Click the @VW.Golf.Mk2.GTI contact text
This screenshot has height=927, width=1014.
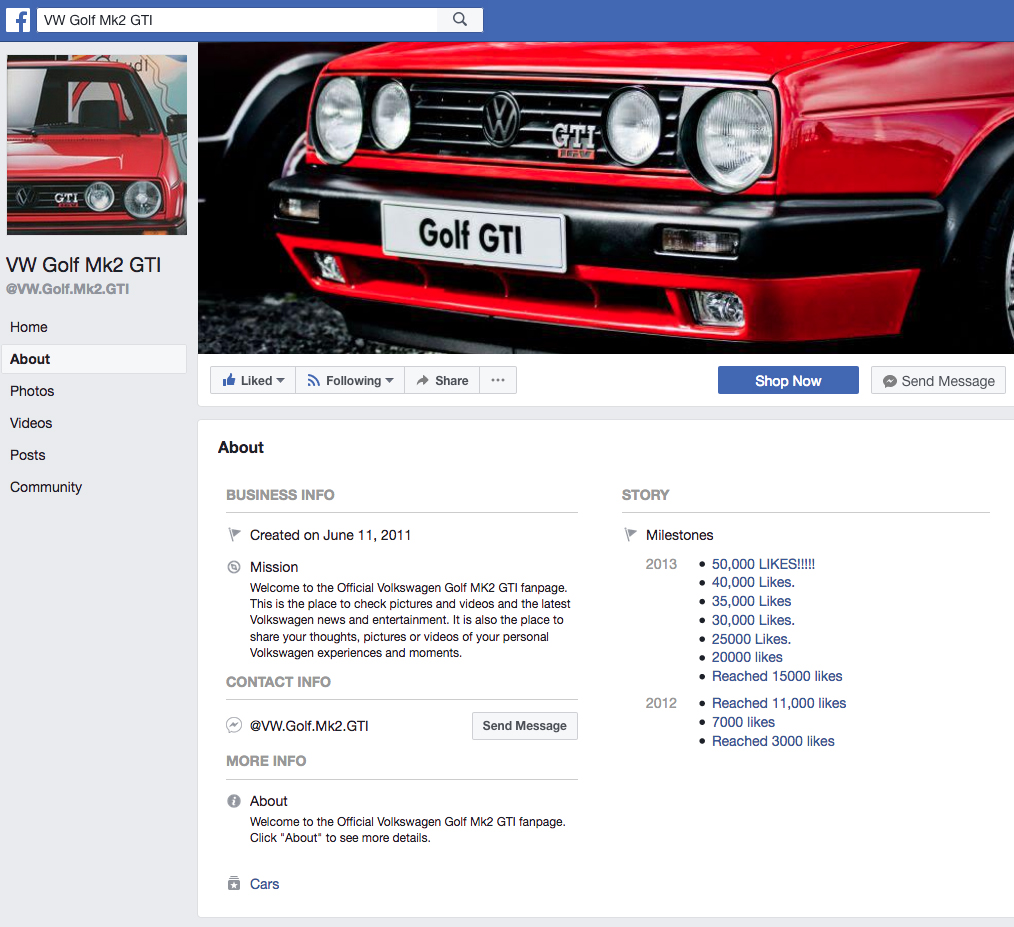point(309,726)
